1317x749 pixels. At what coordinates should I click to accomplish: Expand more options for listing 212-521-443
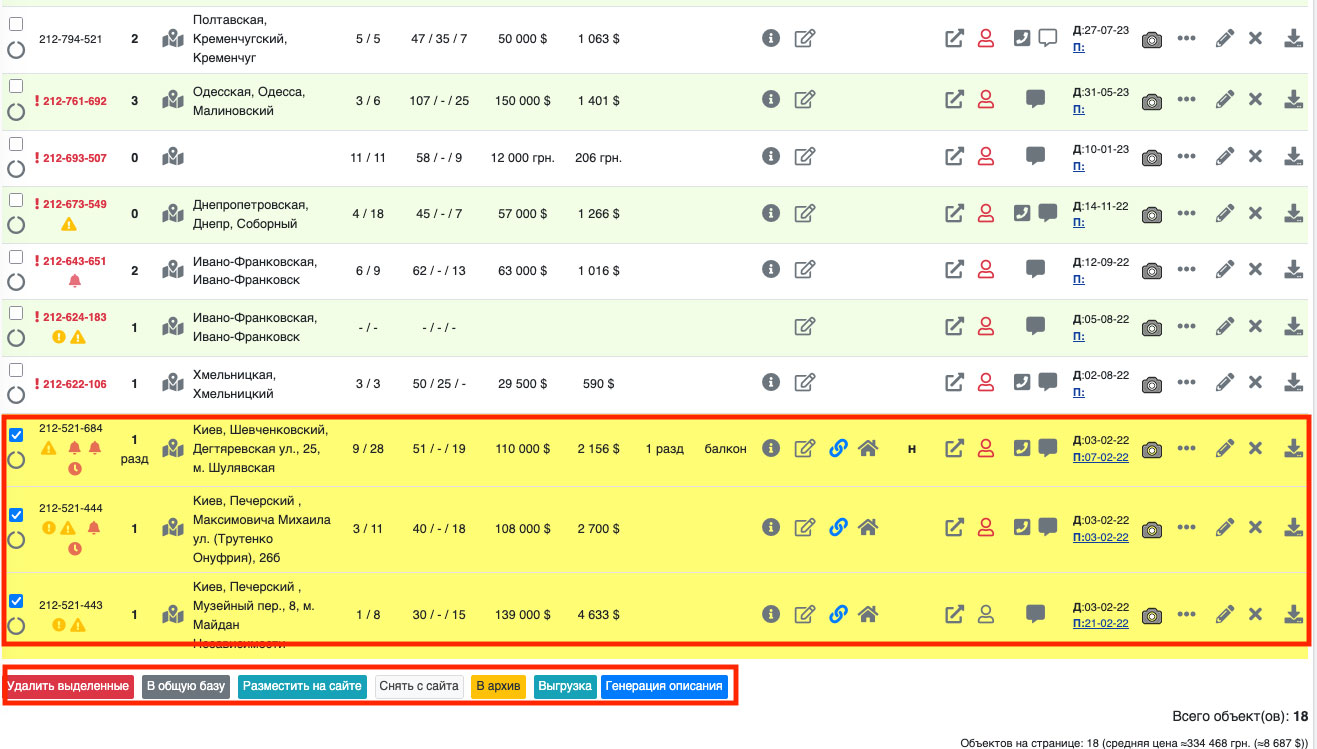pos(1186,614)
